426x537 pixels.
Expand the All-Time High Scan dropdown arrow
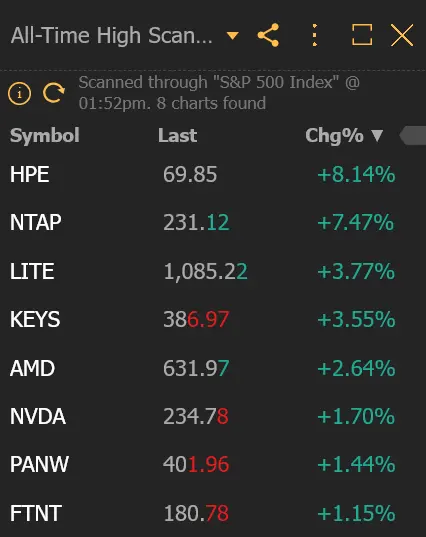(x=233, y=35)
